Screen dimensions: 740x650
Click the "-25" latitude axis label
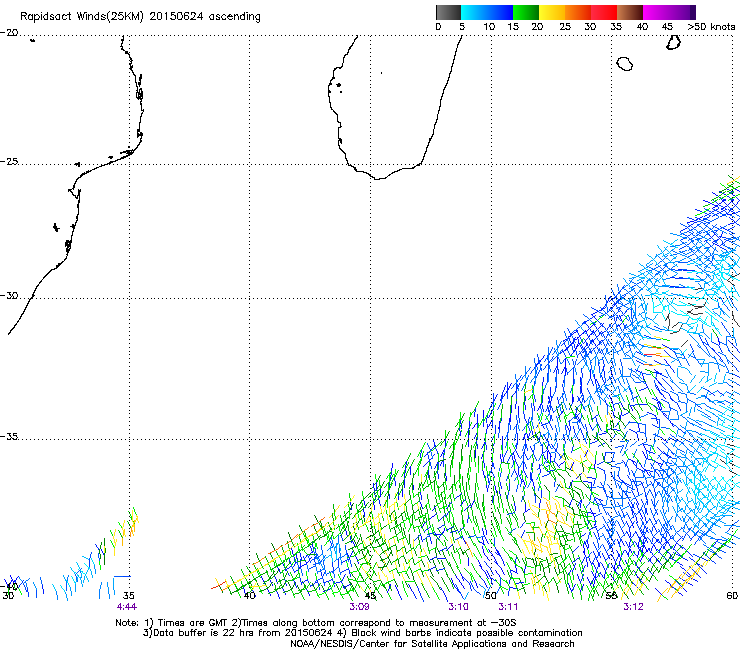[x=9, y=161]
